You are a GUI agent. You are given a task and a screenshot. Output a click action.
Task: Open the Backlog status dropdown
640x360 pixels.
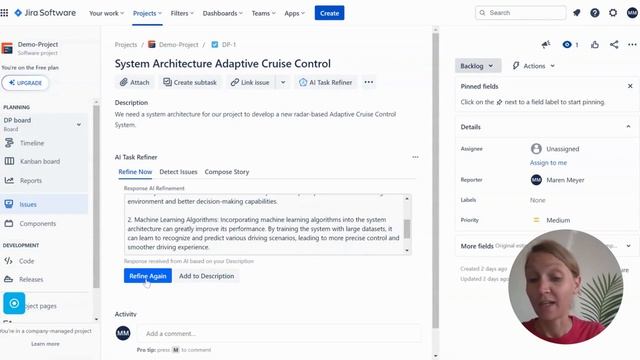[478, 66]
